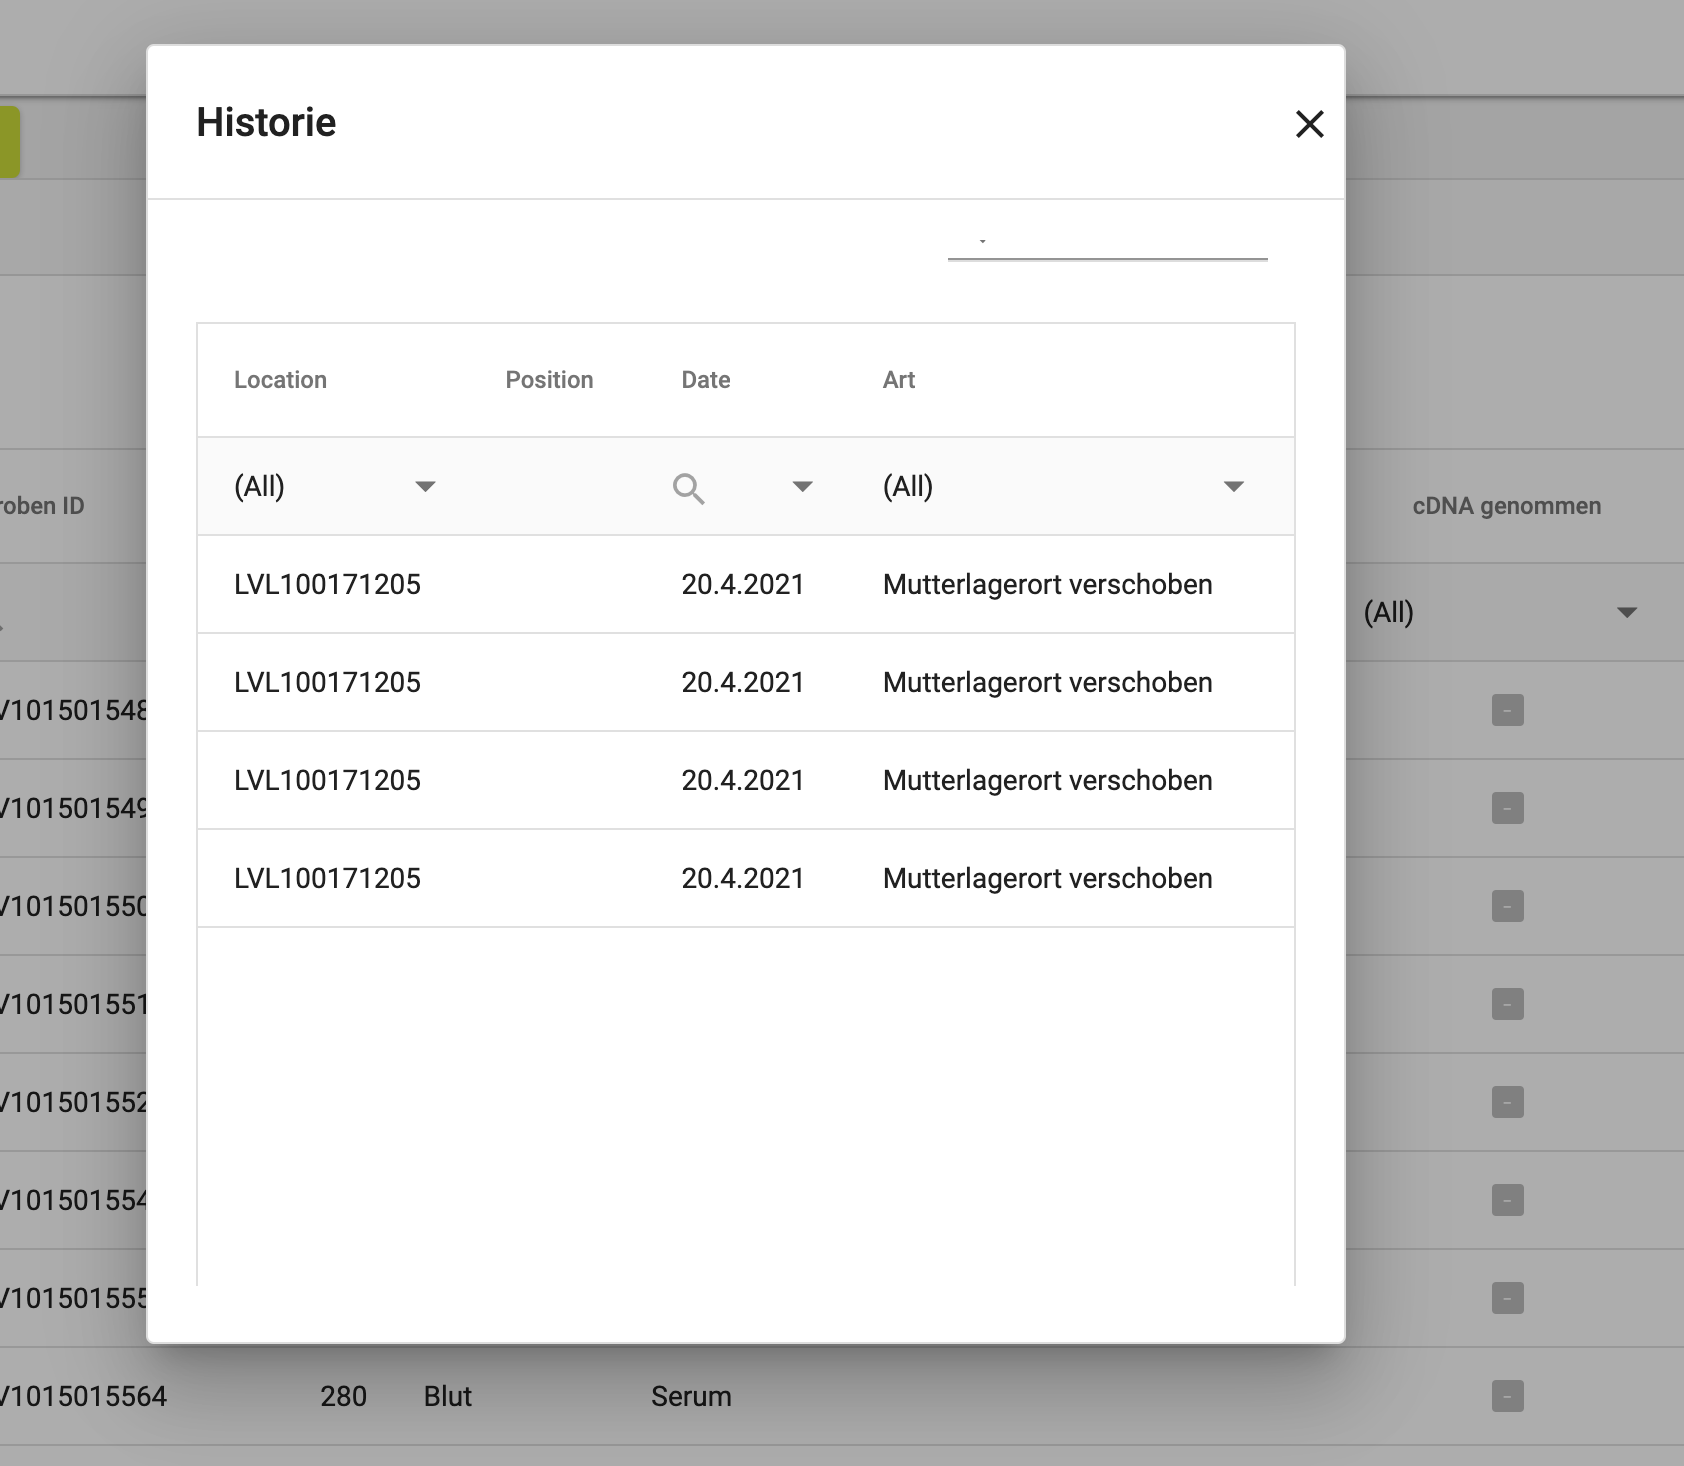Image resolution: width=1684 pixels, height=1466 pixels.
Task: Click sample ID 1015015564 in the background table
Action: click(x=84, y=1396)
